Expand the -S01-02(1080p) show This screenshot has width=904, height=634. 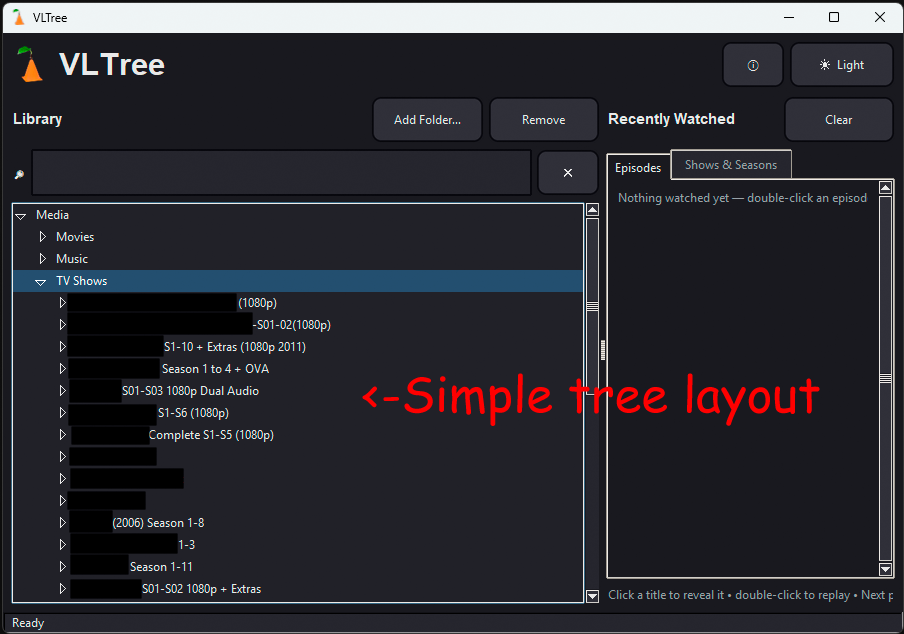(62, 324)
